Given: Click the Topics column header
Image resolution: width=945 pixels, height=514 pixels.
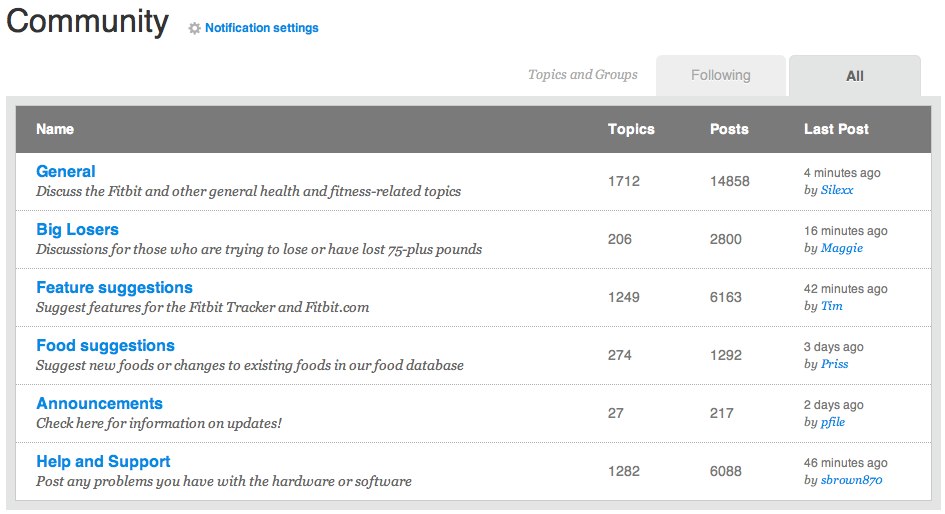Looking at the screenshot, I should click(x=631, y=129).
